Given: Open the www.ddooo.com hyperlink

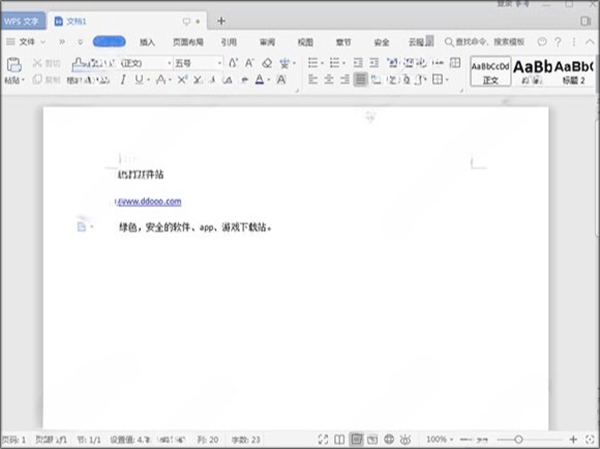Looking at the screenshot, I should click(150, 201).
